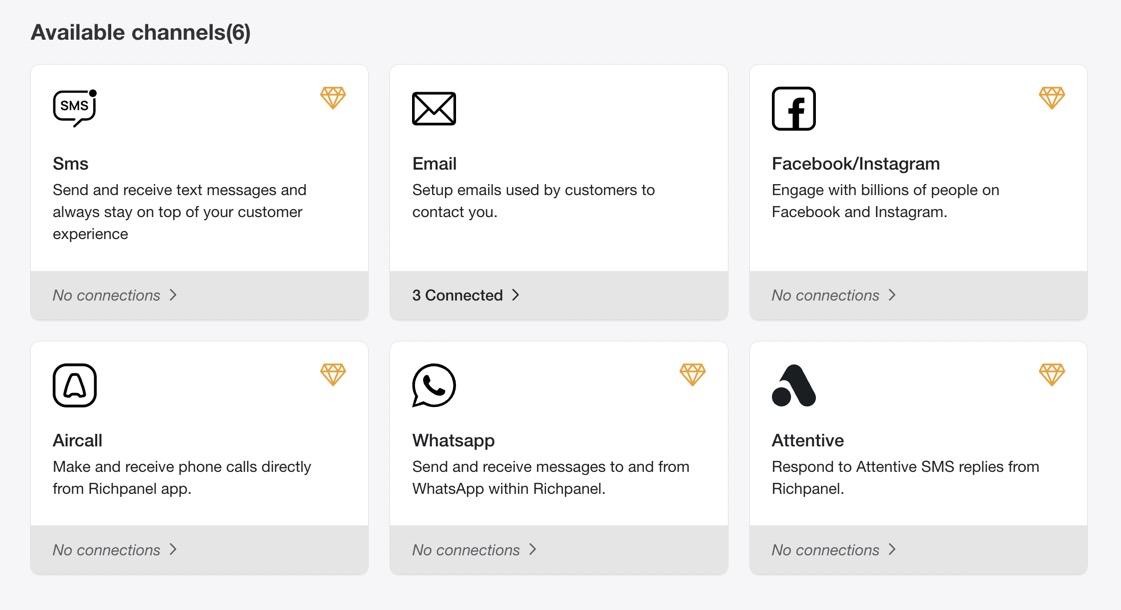The image size is (1121, 610).
Task: Click the SMS speech bubble icon
Action: tap(74, 108)
